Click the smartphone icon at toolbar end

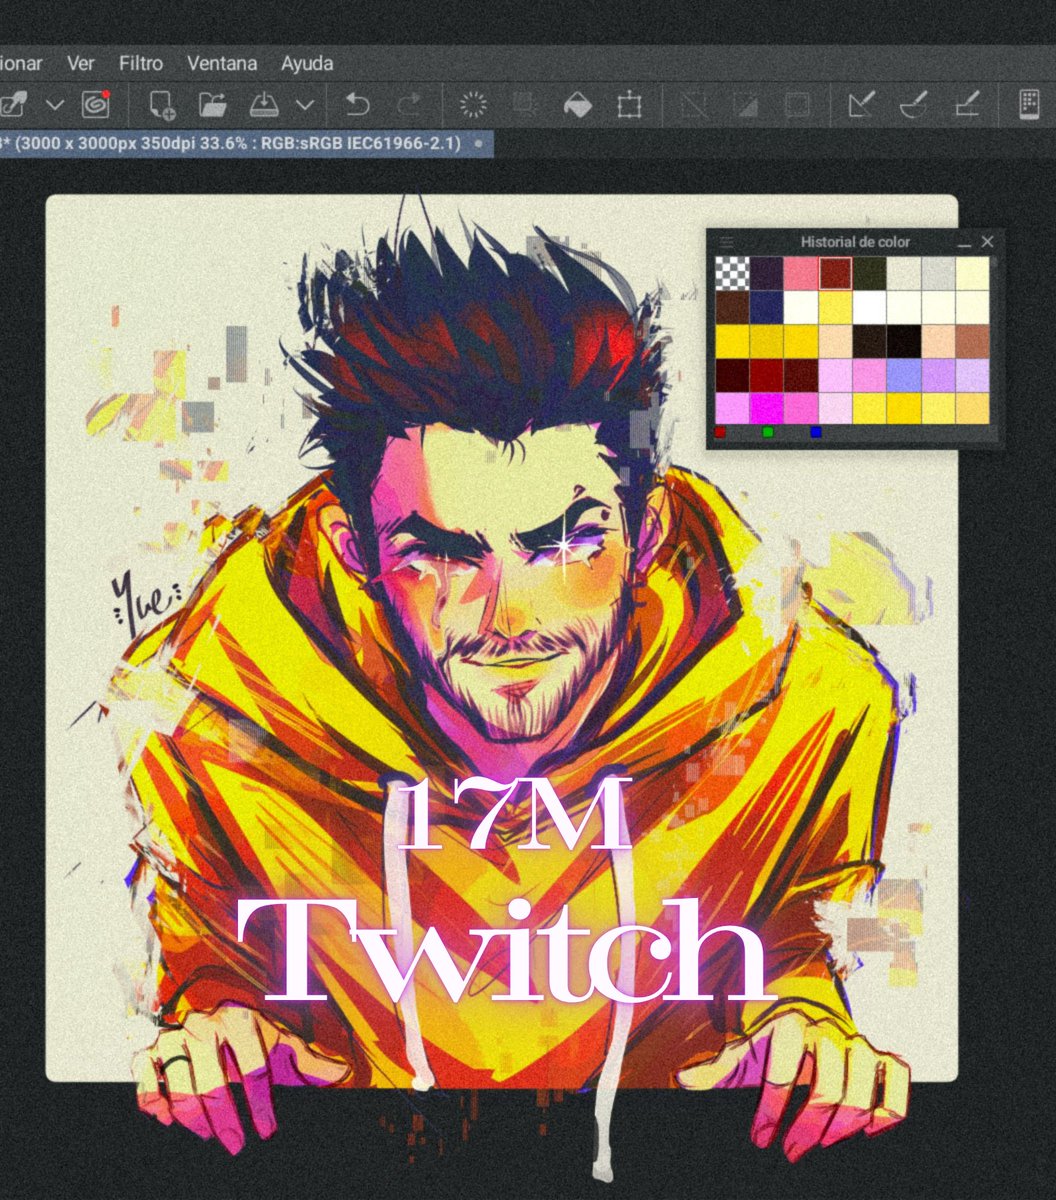coord(1029,104)
